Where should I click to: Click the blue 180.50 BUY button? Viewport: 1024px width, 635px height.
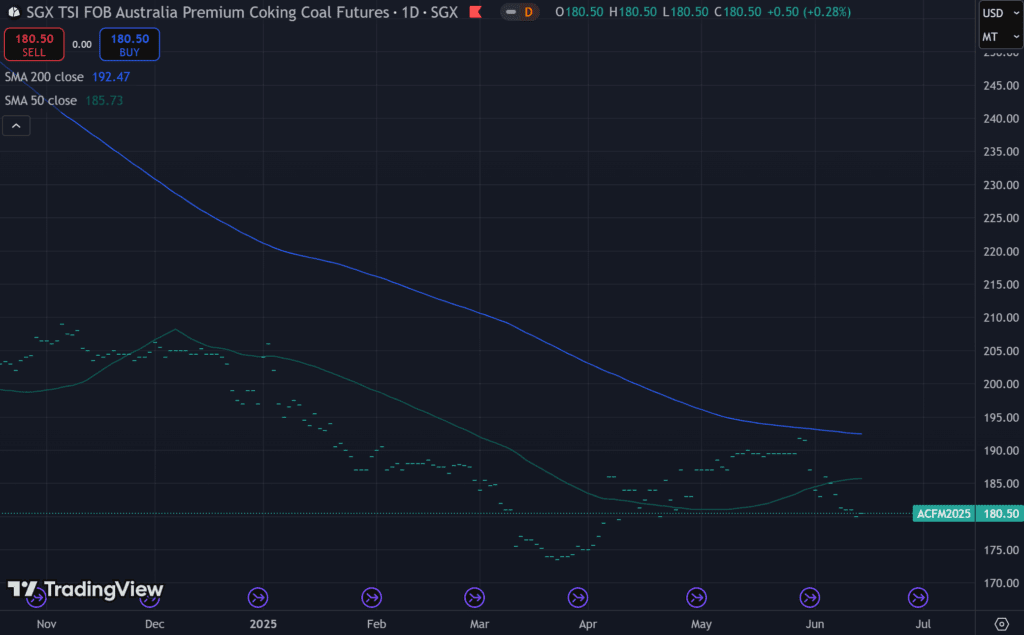(129, 44)
